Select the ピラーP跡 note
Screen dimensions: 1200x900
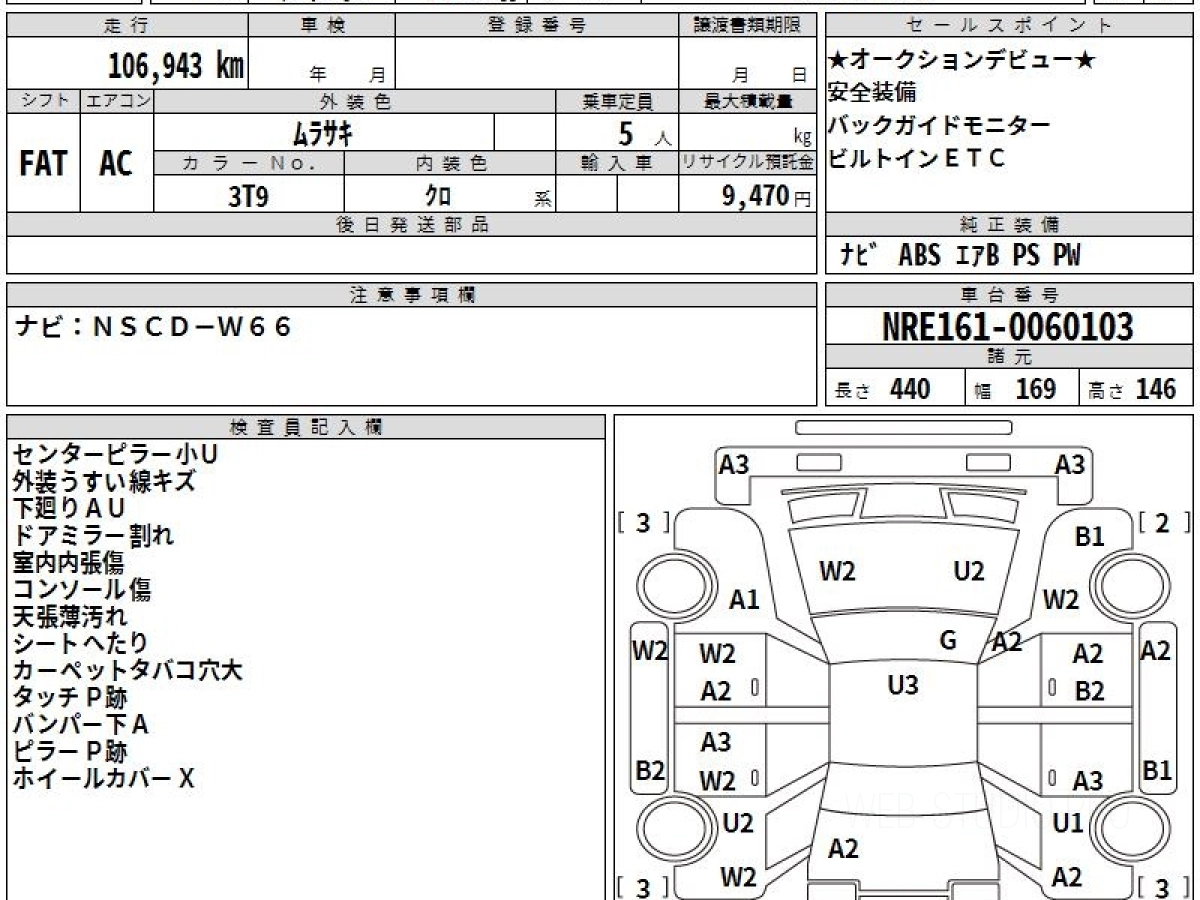pyautogui.click(x=70, y=751)
